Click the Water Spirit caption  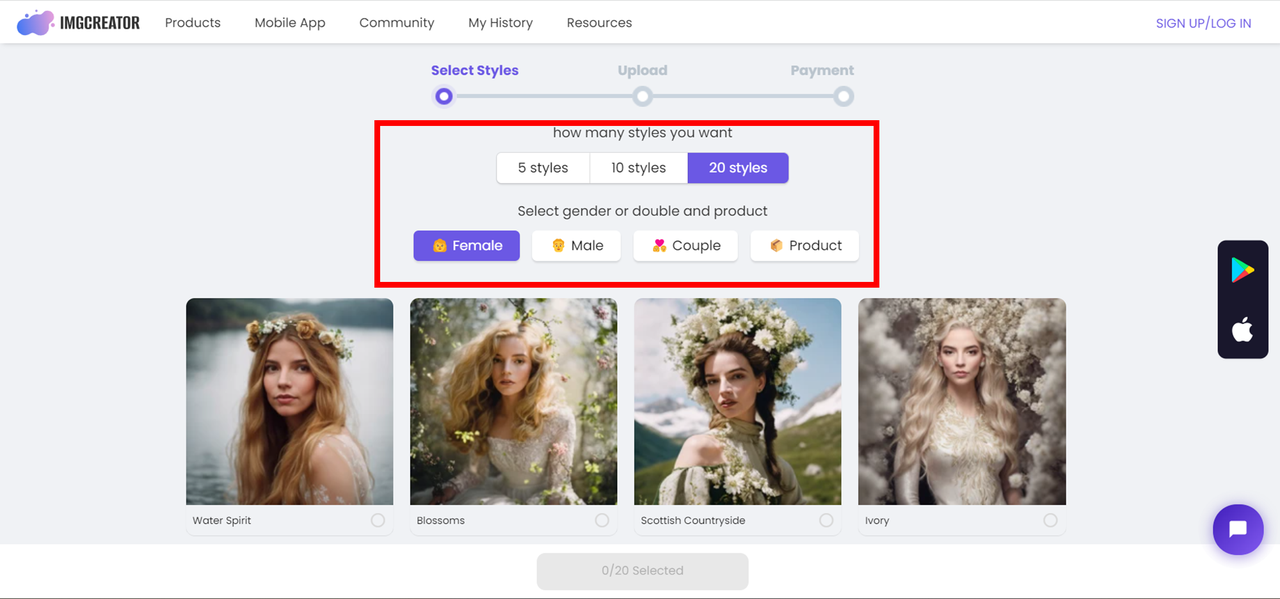click(222, 520)
